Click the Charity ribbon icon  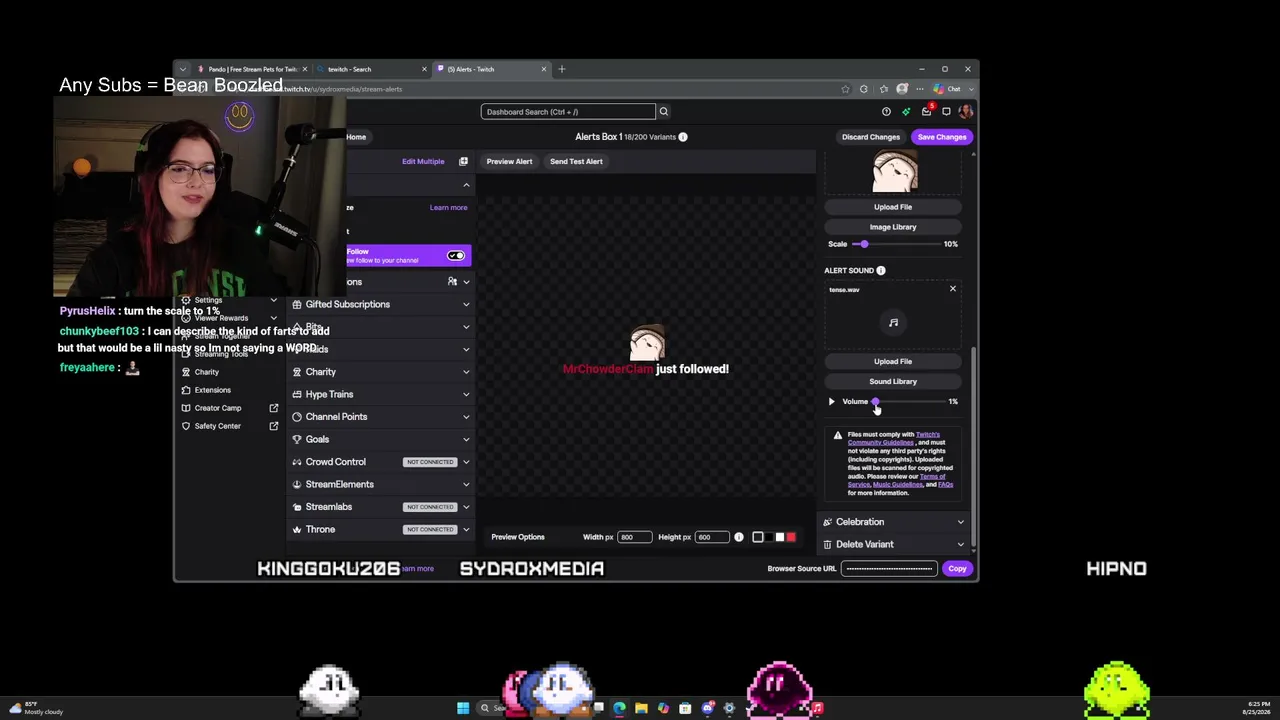click(297, 372)
